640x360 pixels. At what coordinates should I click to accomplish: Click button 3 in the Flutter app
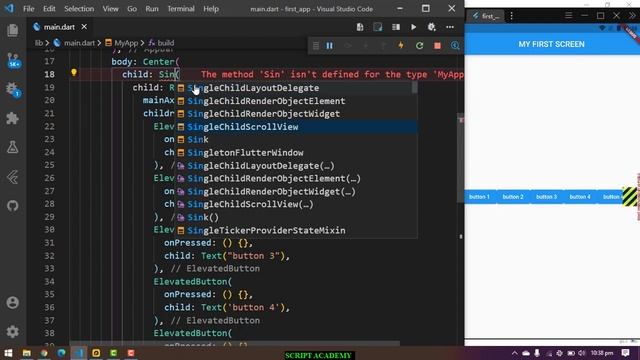[546, 197]
